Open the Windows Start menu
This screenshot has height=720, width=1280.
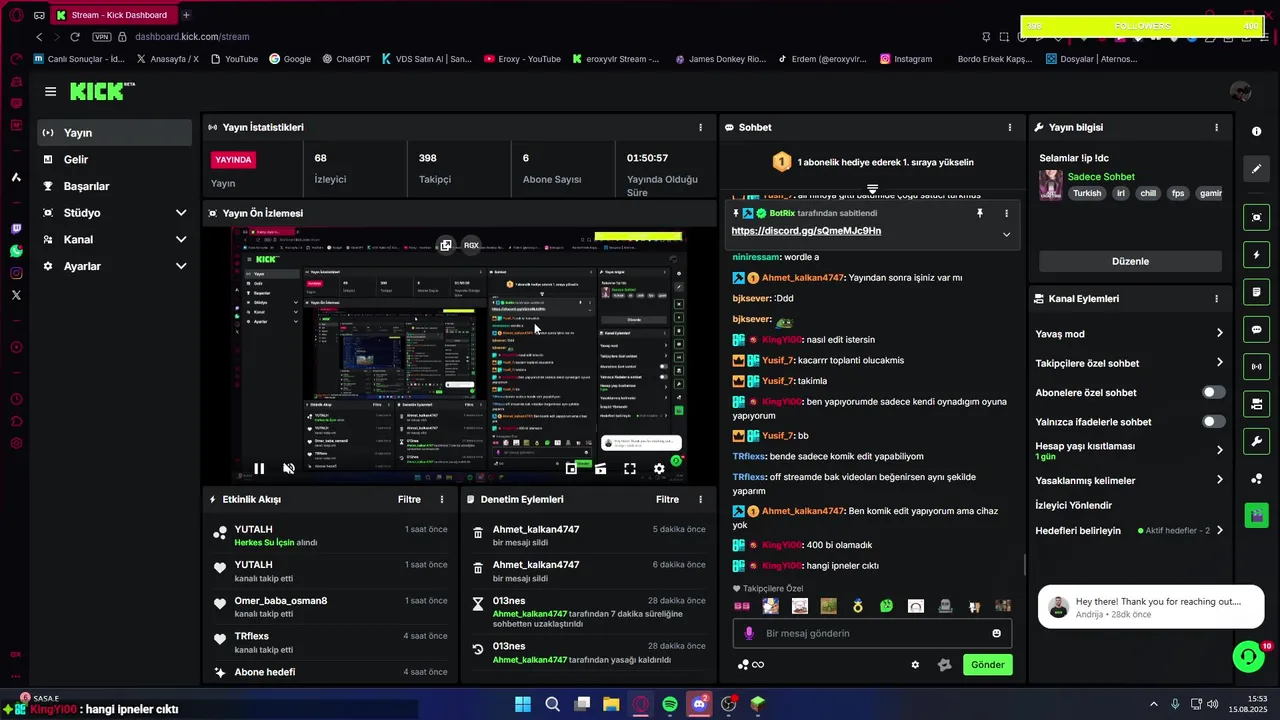(522, 704)
